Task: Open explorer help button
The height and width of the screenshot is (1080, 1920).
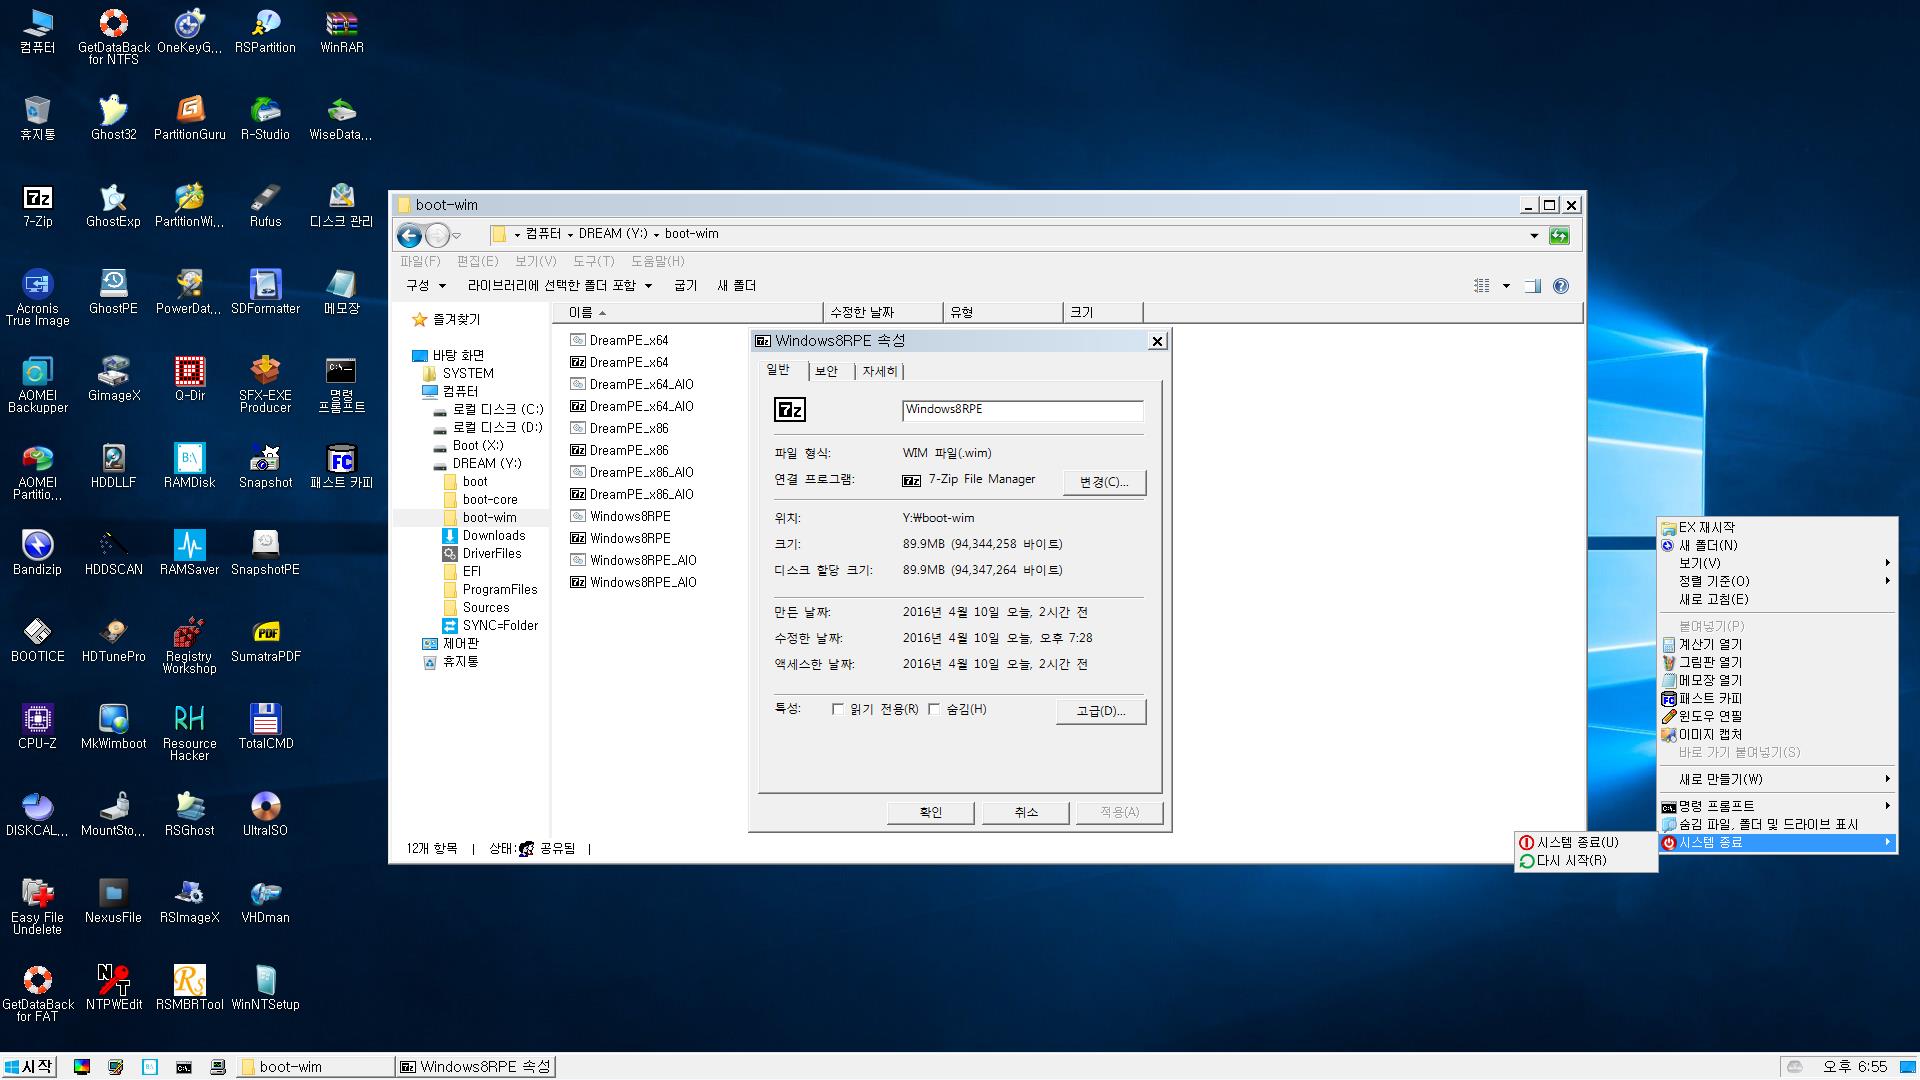Action: click(1561, 286)
